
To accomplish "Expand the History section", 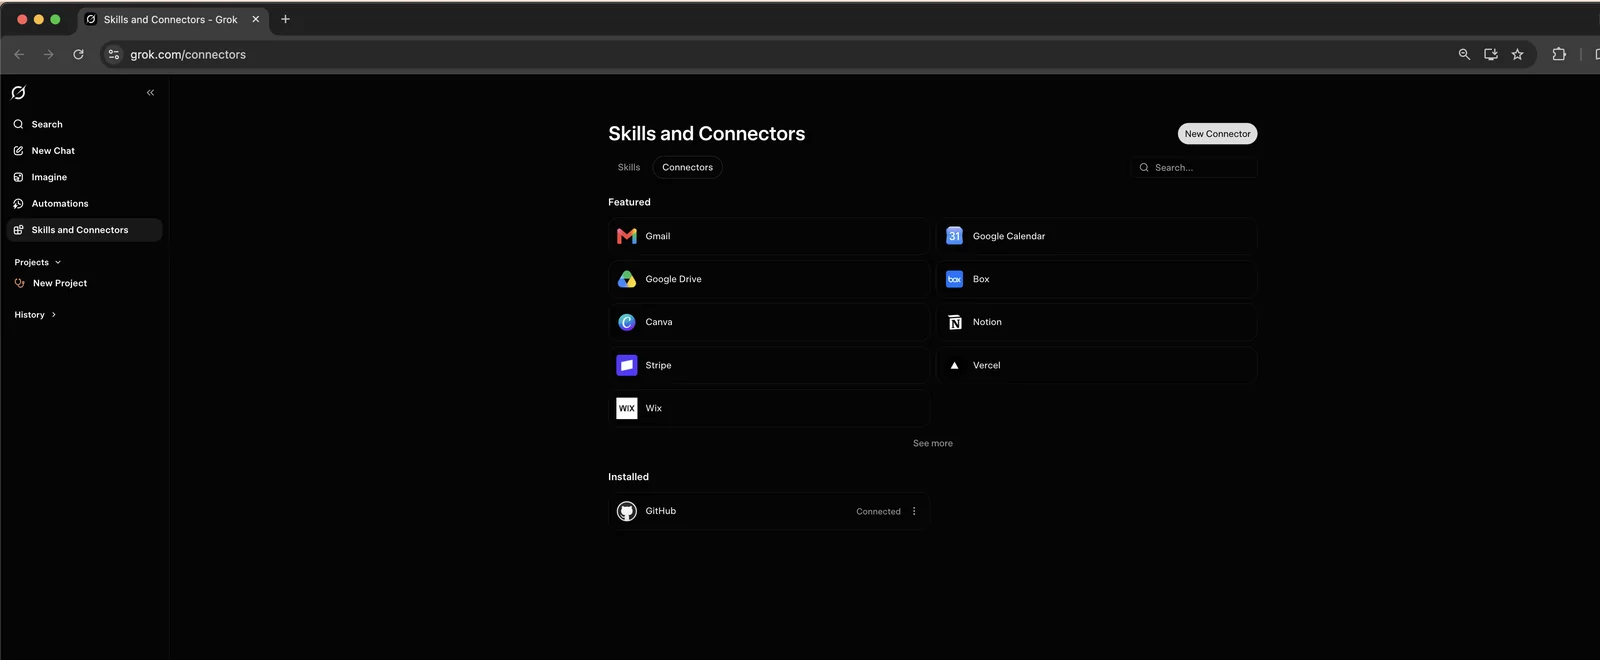I will pos(35,315).
